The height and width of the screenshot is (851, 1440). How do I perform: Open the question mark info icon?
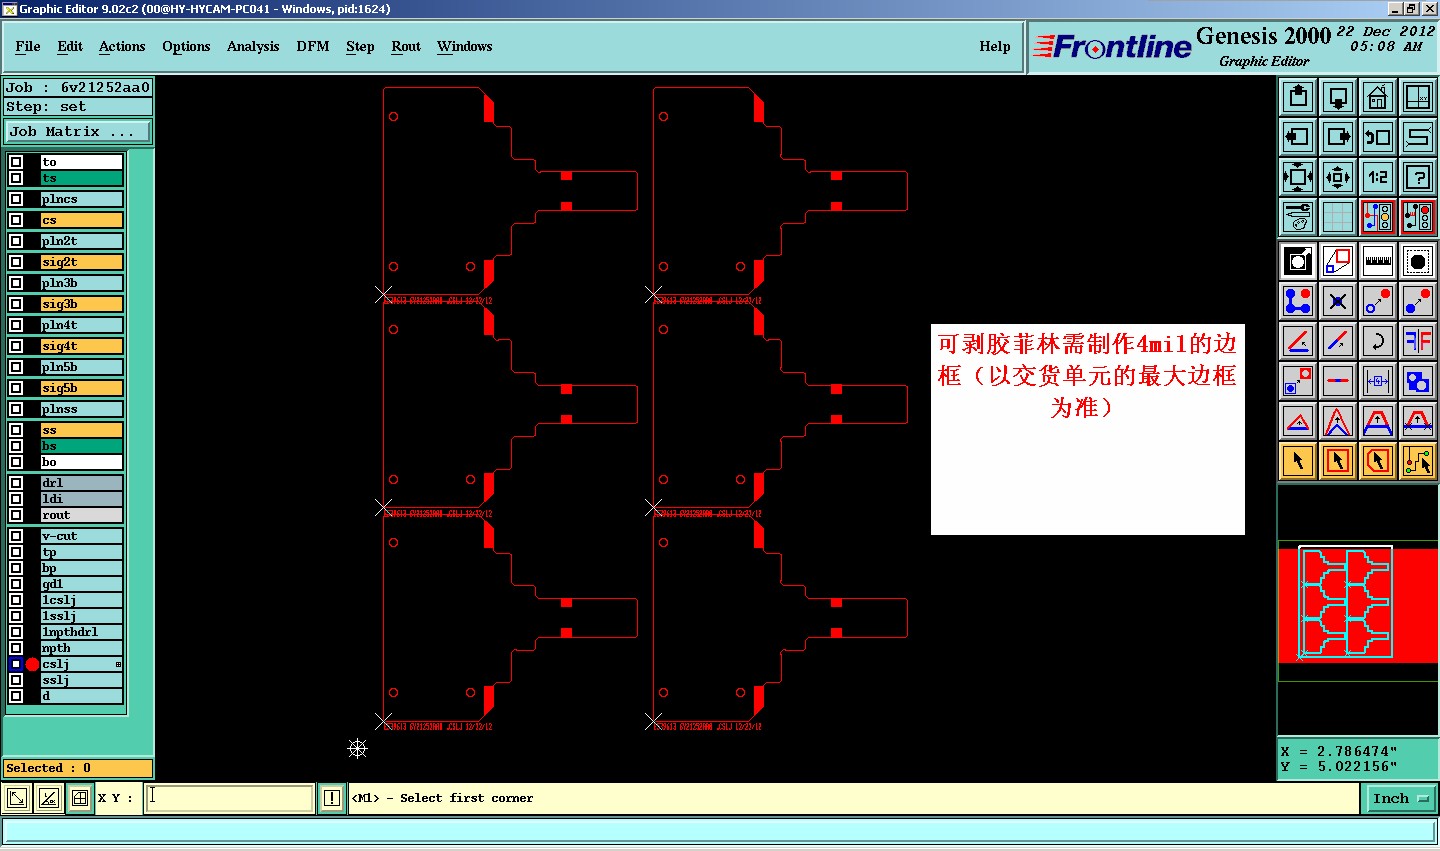click(x=1418, y=177)
